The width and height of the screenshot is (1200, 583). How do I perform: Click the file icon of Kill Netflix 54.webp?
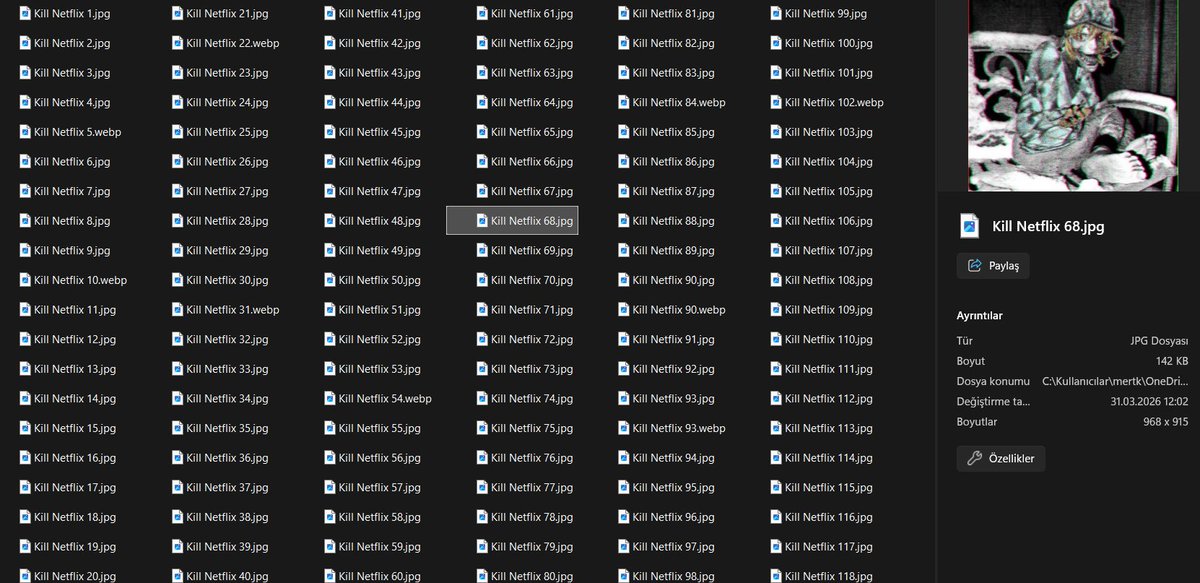point(330,399)
